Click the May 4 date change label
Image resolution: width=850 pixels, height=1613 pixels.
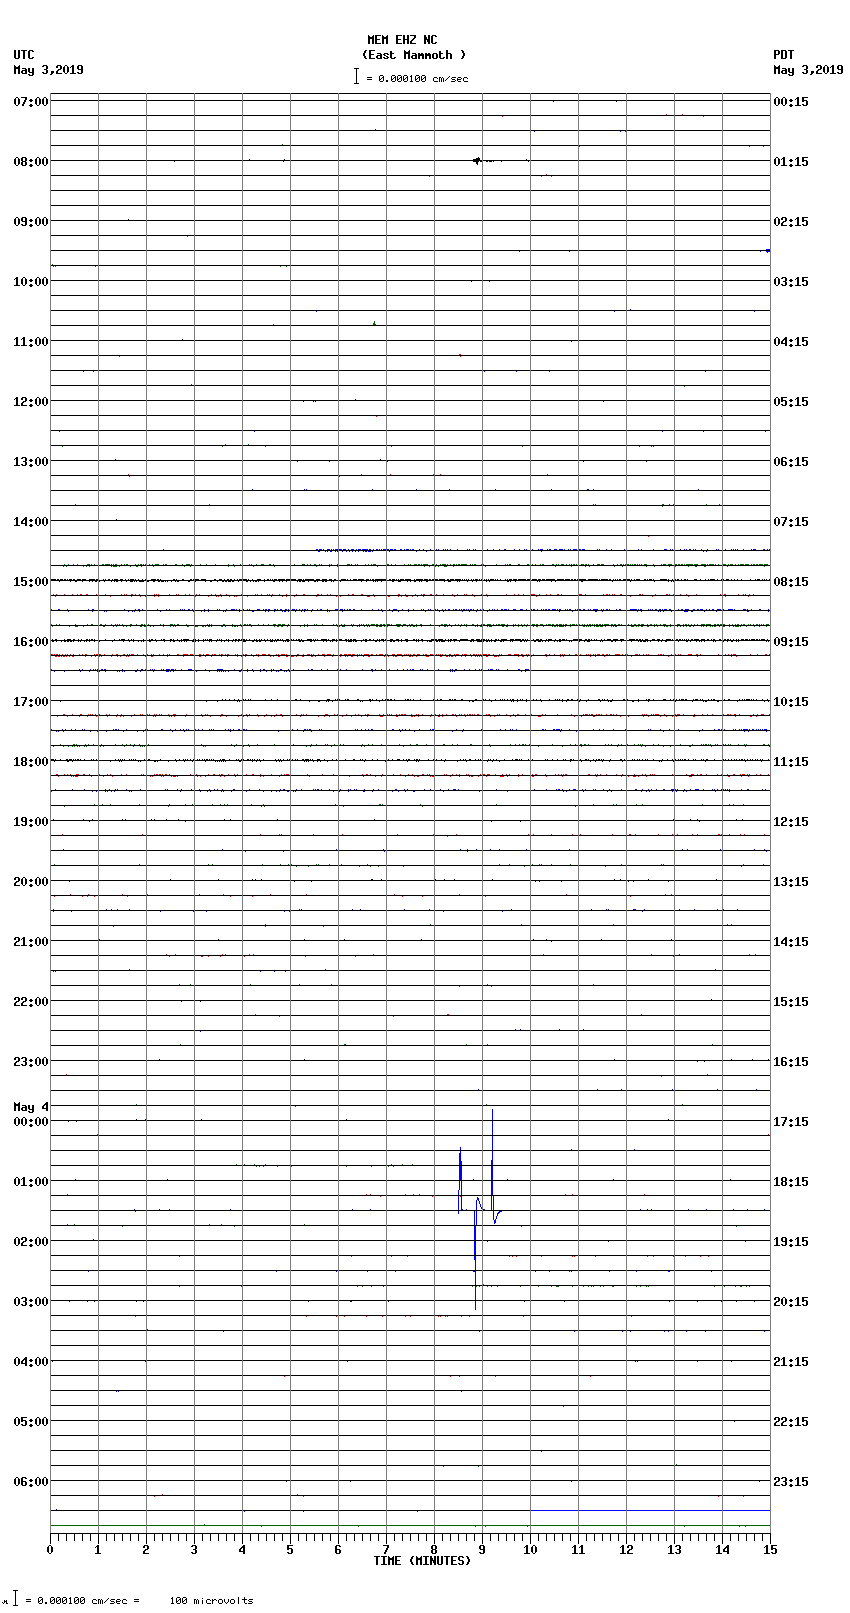point(31,1107)
